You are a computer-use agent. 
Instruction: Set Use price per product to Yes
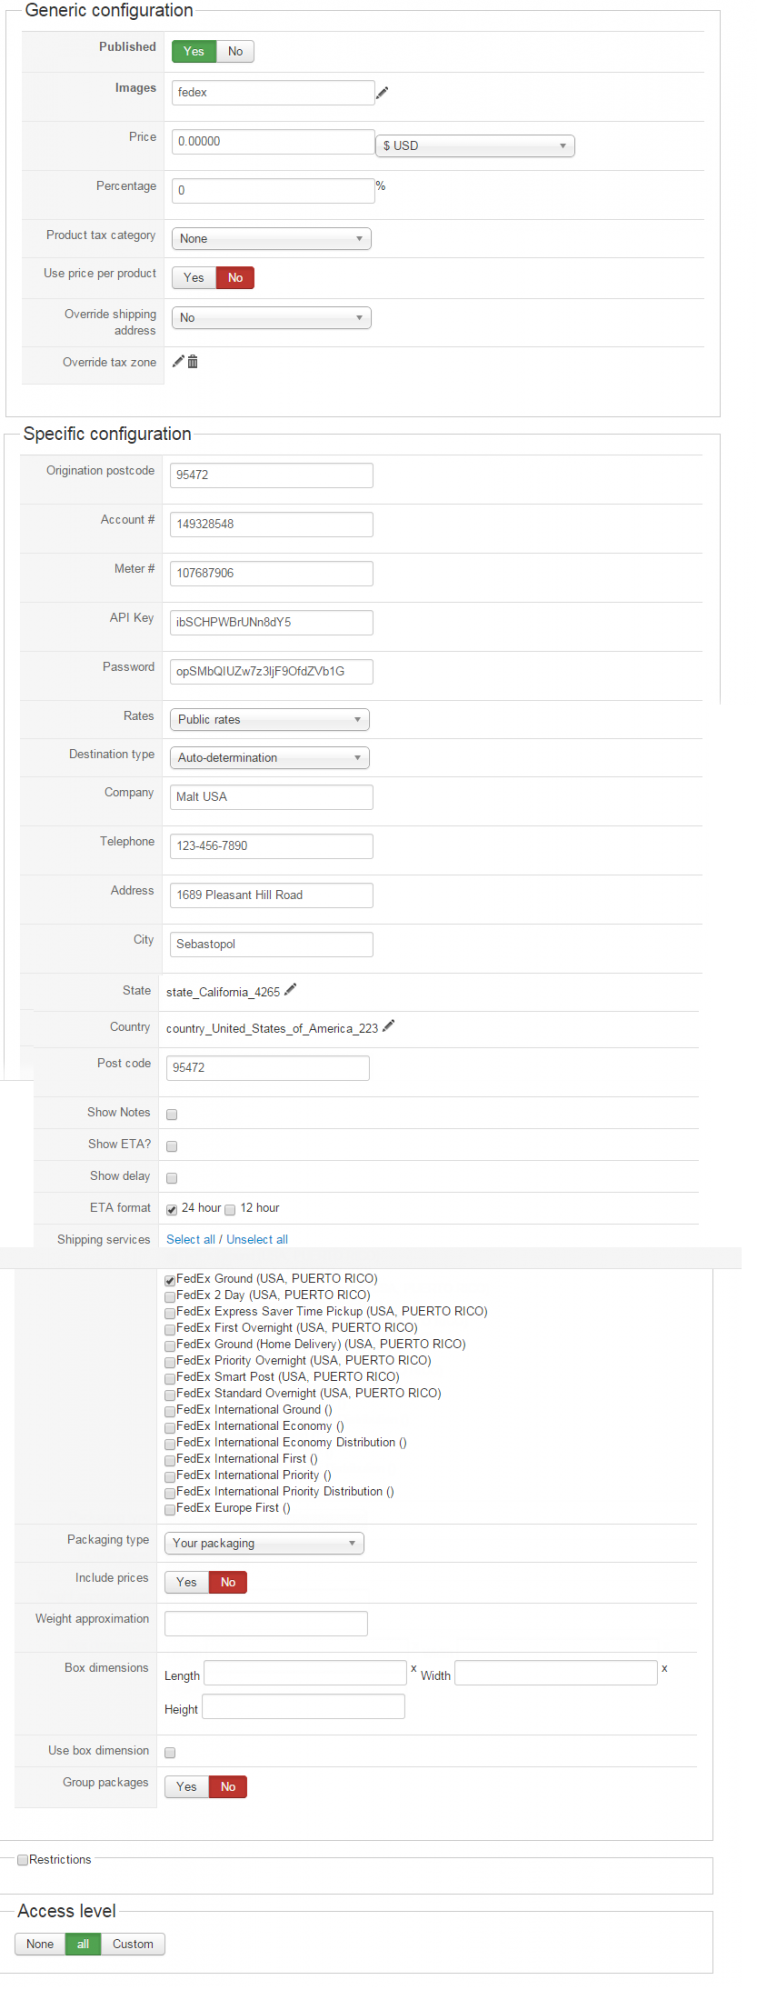coord(194,278)
